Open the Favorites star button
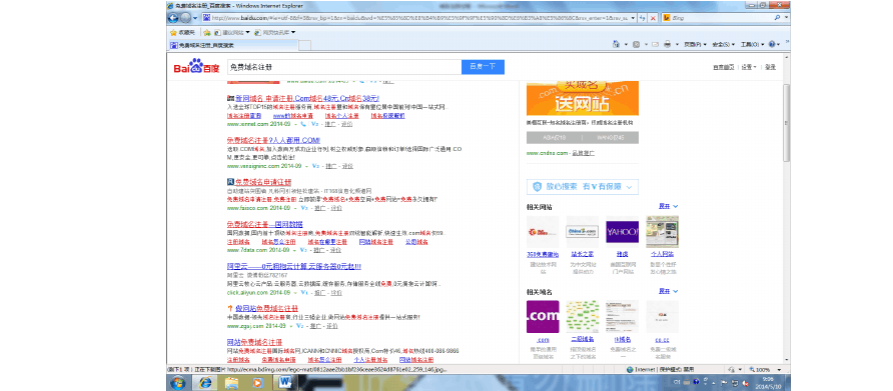 click(x=182, y=32)
